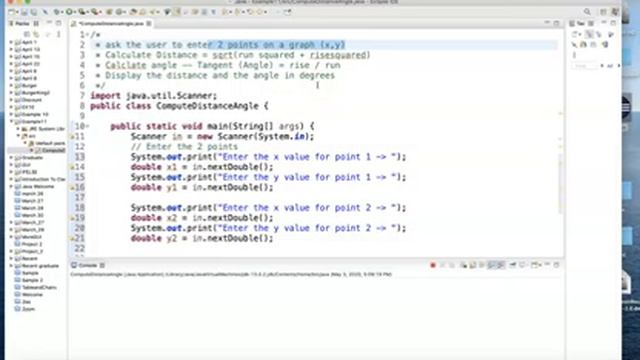This screenshot has height=360, width=640.
Task: Click the Back navigation arrow in toolbar
Action: [x=250, y=12]
